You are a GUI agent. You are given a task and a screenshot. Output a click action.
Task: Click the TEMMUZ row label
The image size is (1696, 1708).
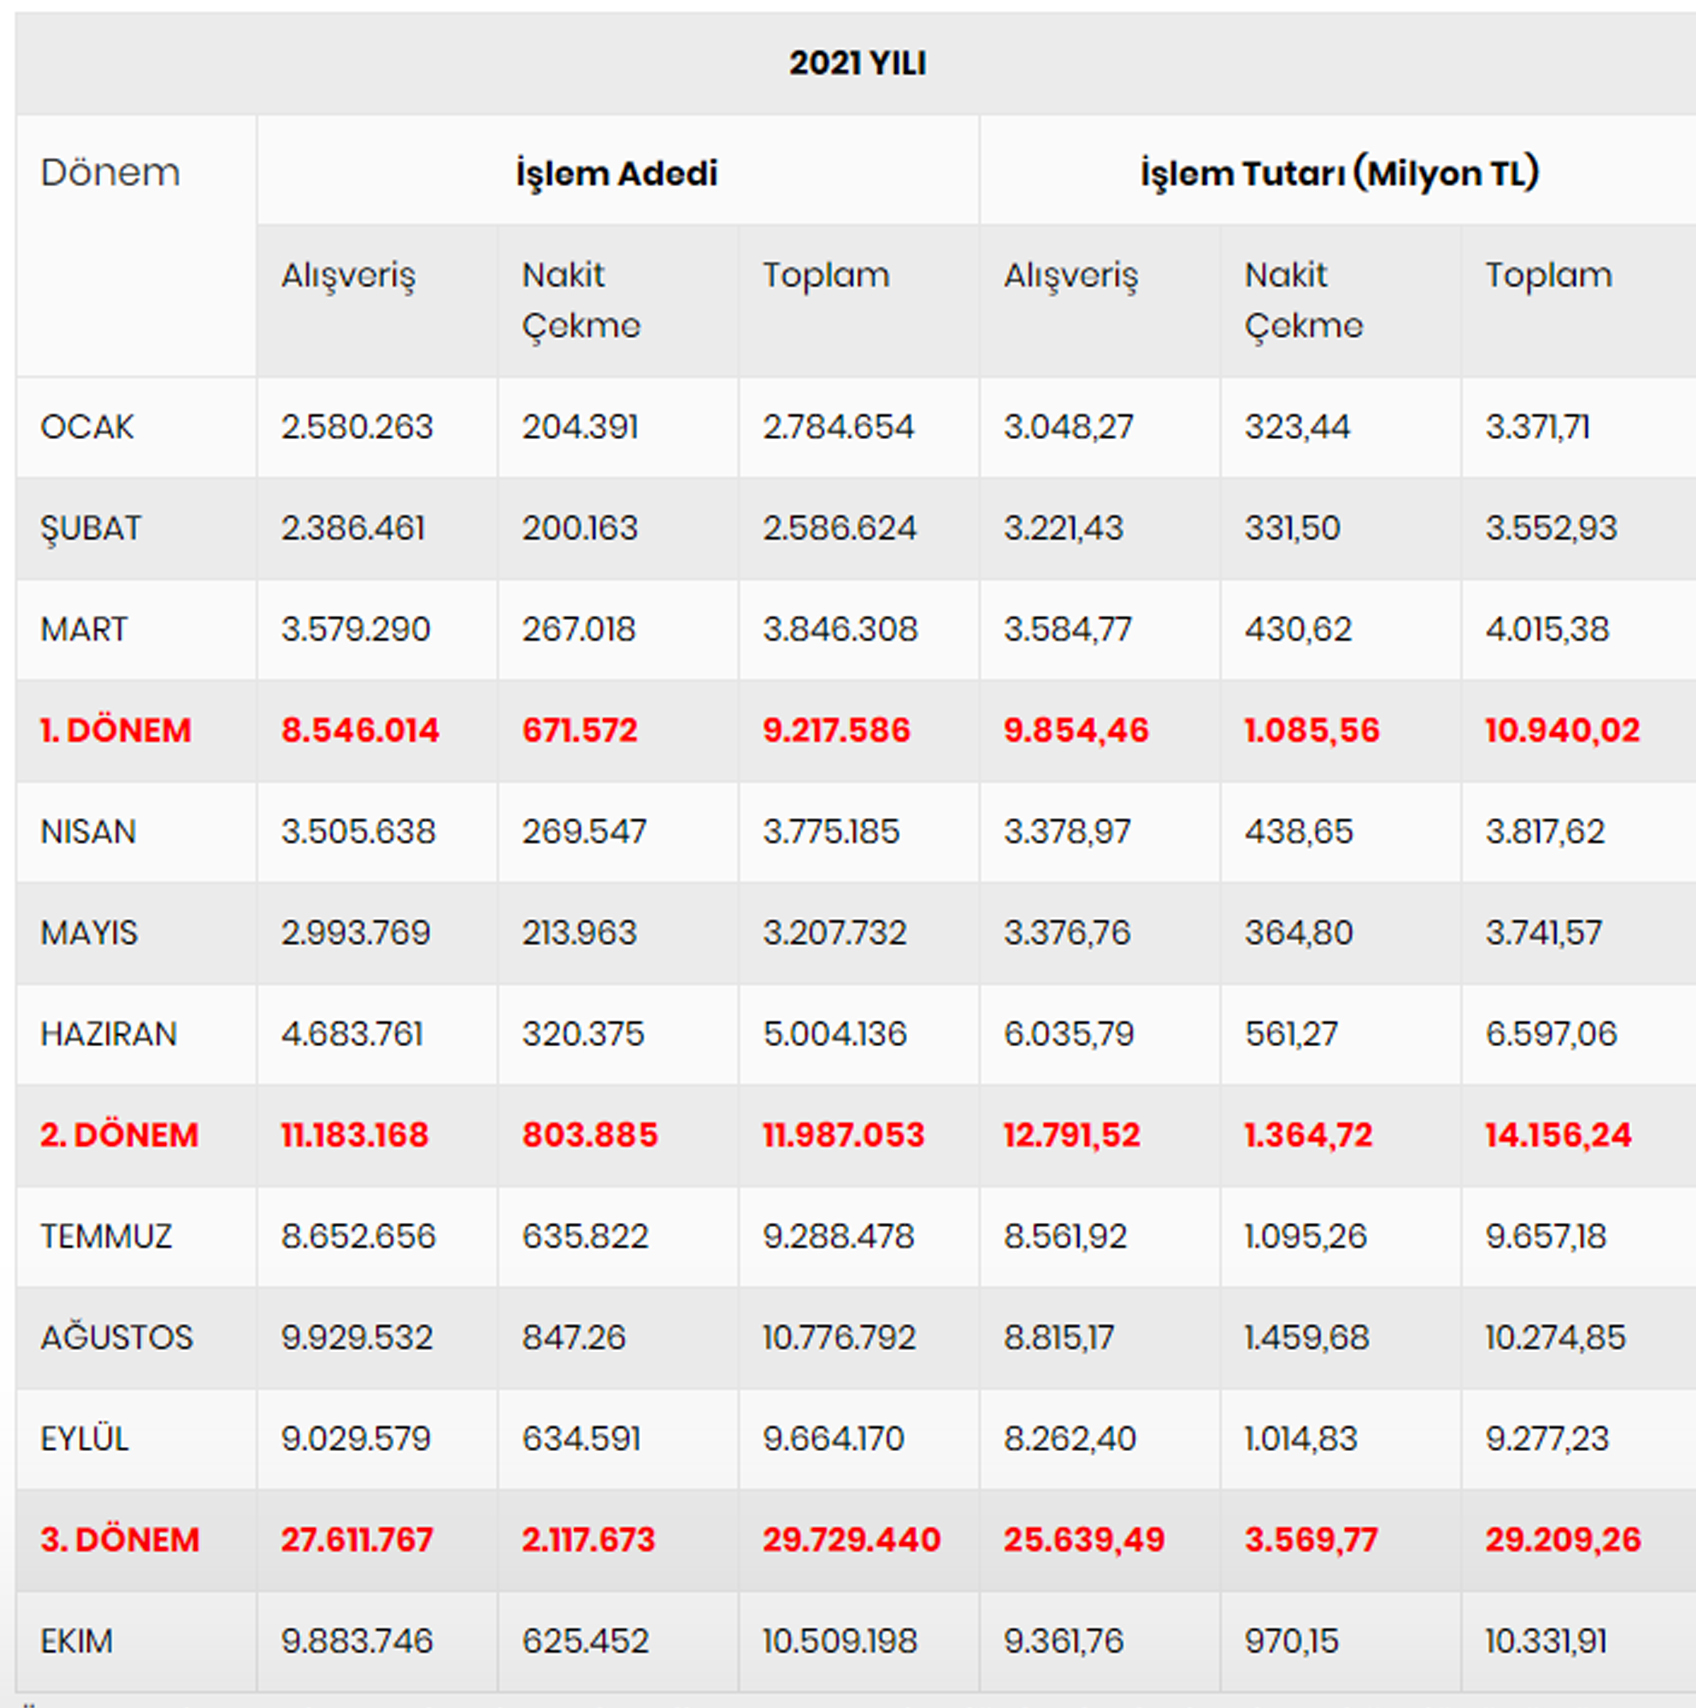tap(106, 1236)
